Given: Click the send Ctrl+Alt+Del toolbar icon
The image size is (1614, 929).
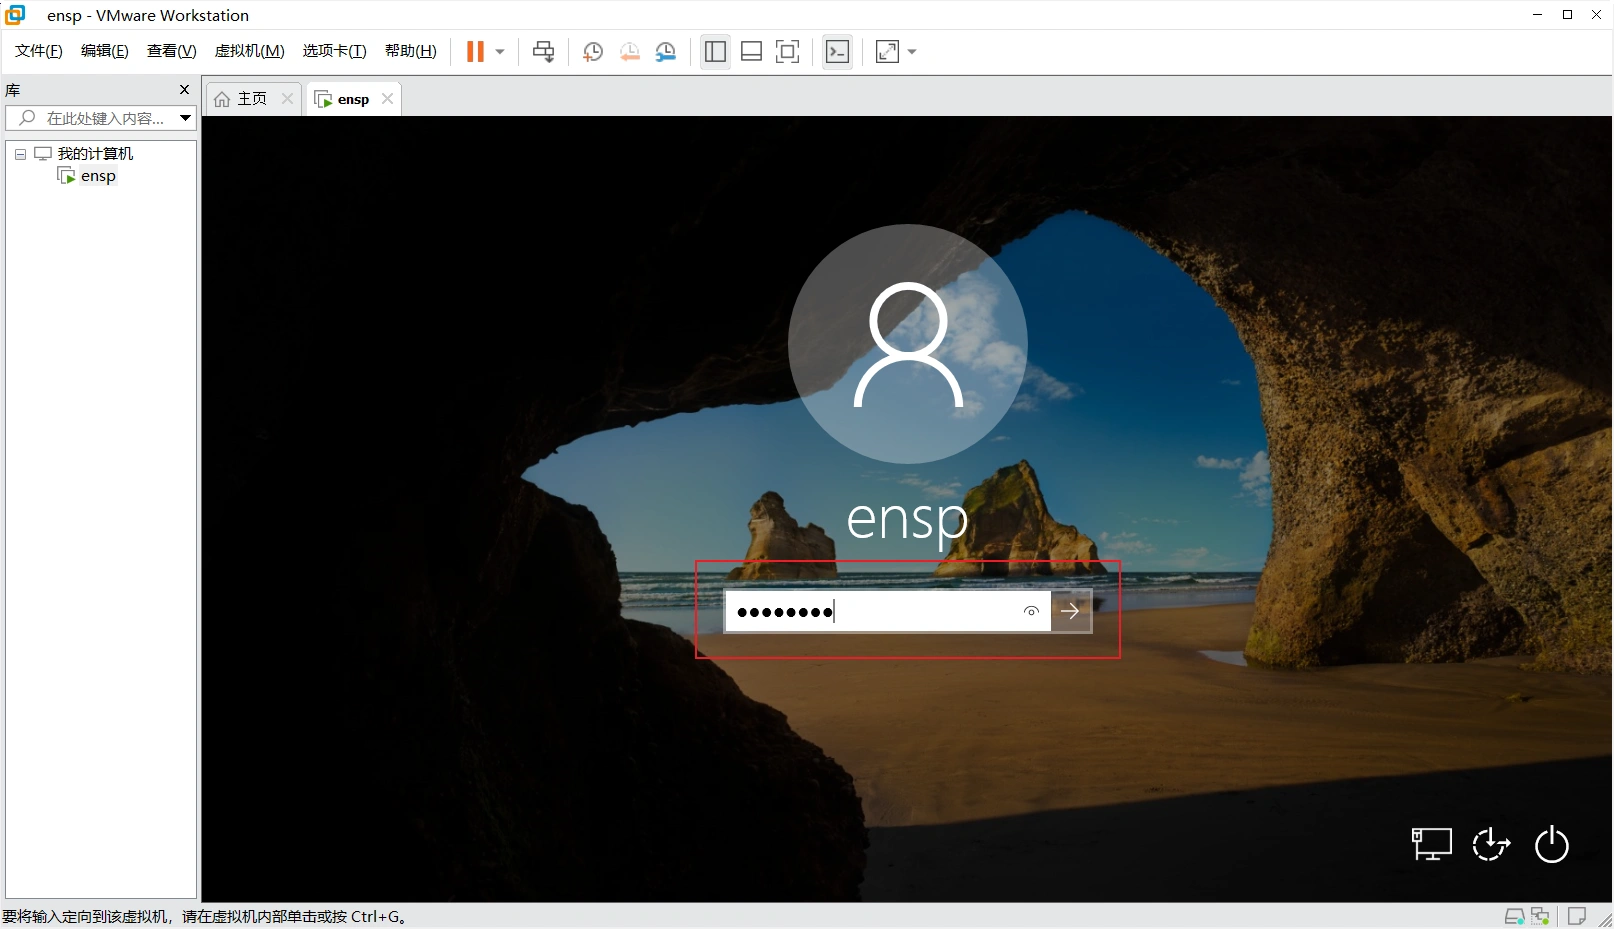Looking at the screenshot, I should tap(543, 51).
